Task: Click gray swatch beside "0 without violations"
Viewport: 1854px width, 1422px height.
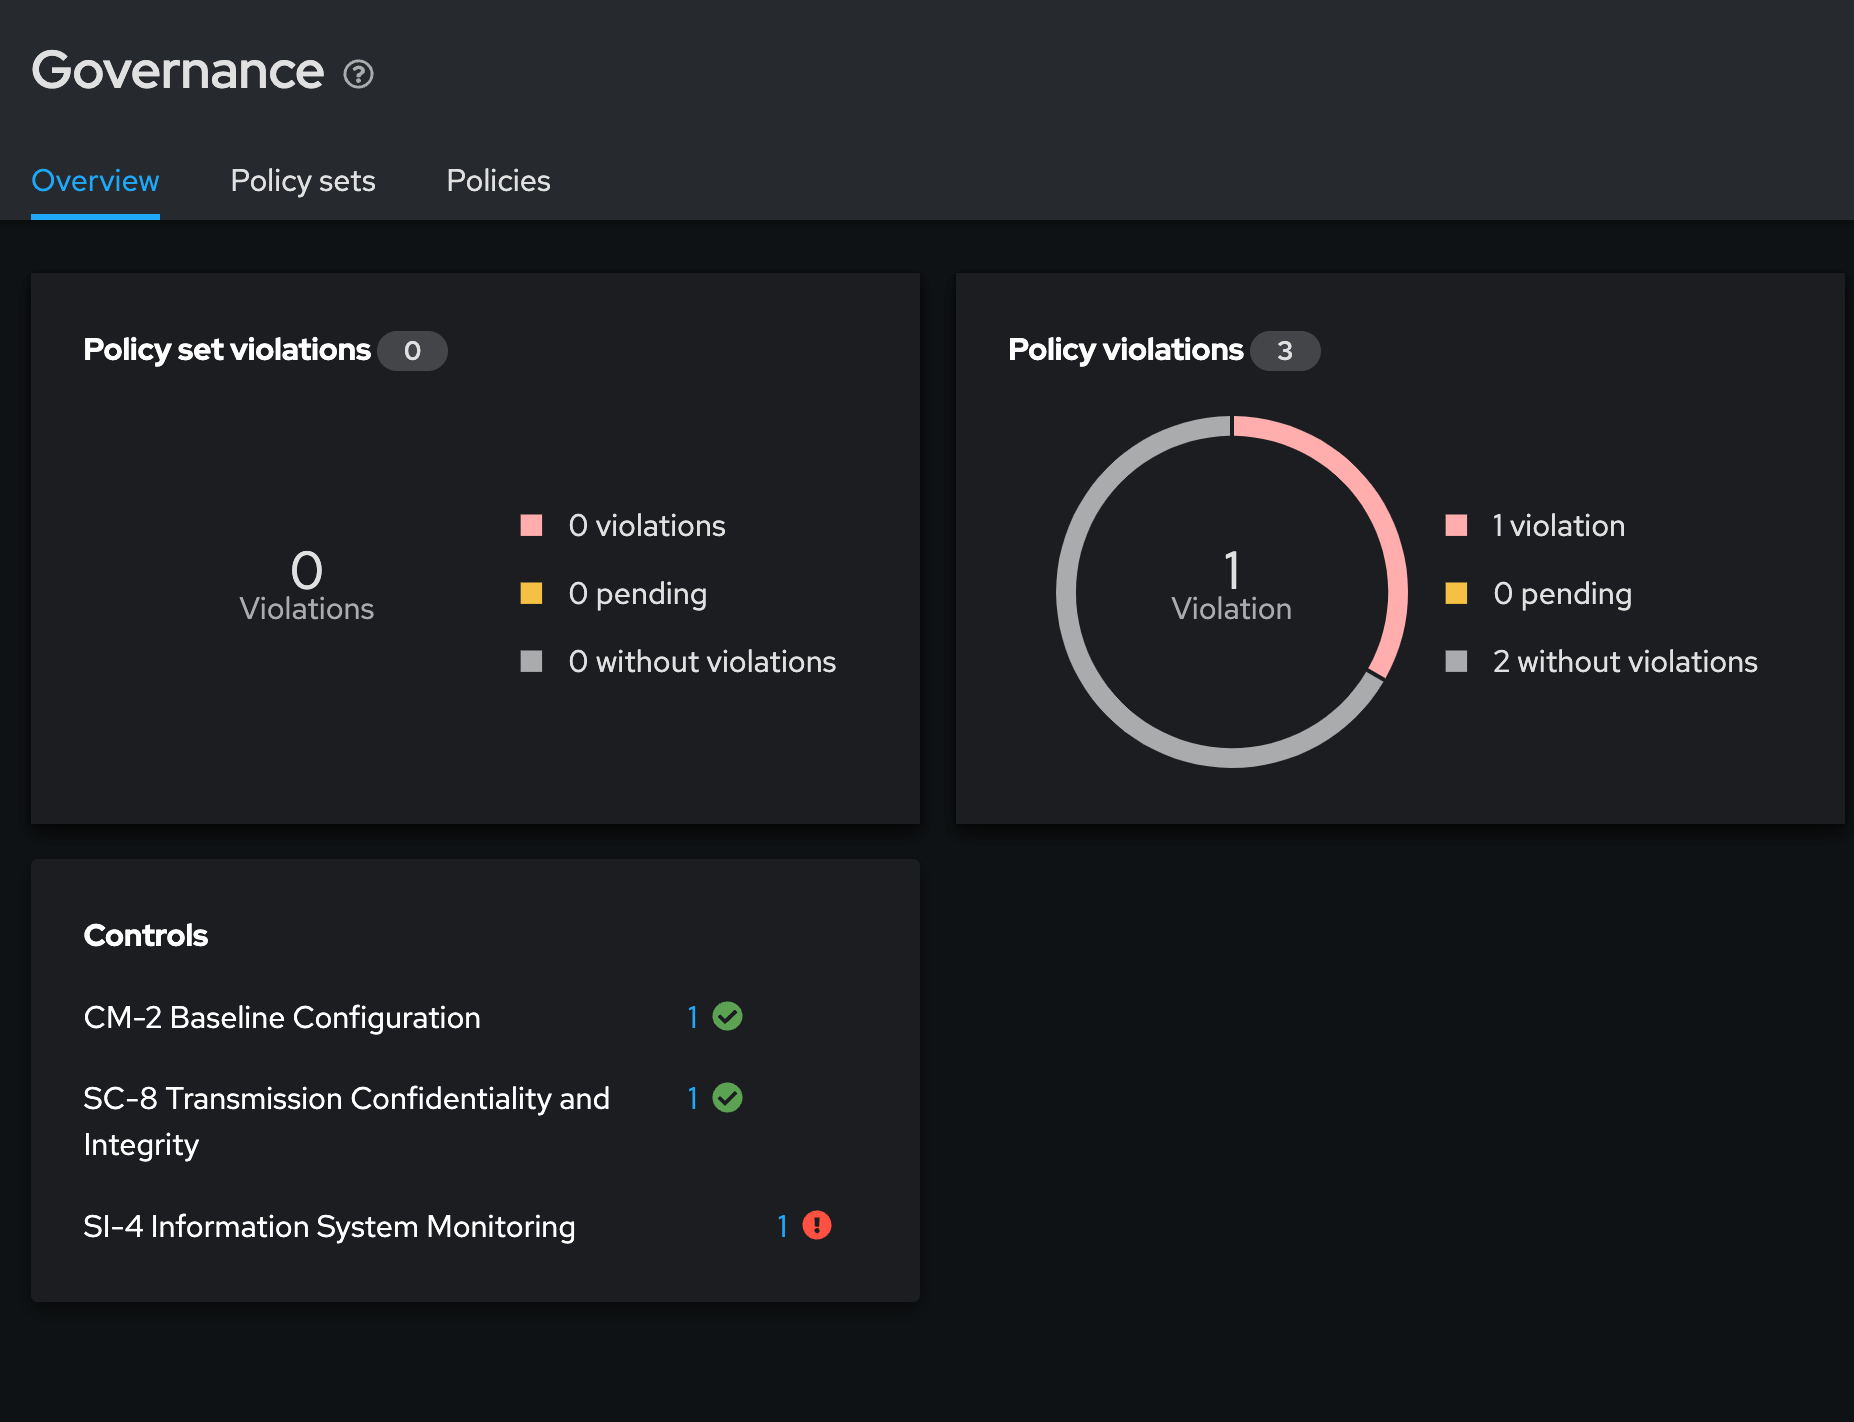Action: coord(531,661)
